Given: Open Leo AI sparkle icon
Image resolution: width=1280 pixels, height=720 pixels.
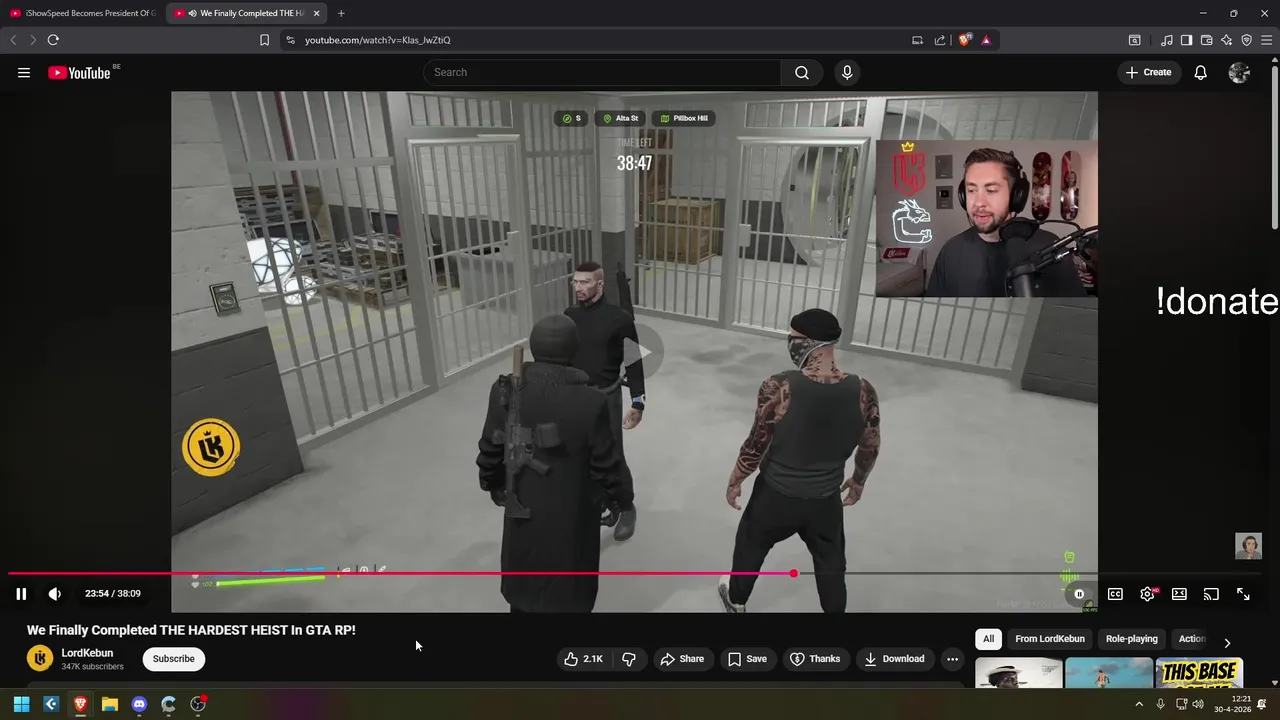Looking at the screenshot, I should click(x=1226, y=40).
